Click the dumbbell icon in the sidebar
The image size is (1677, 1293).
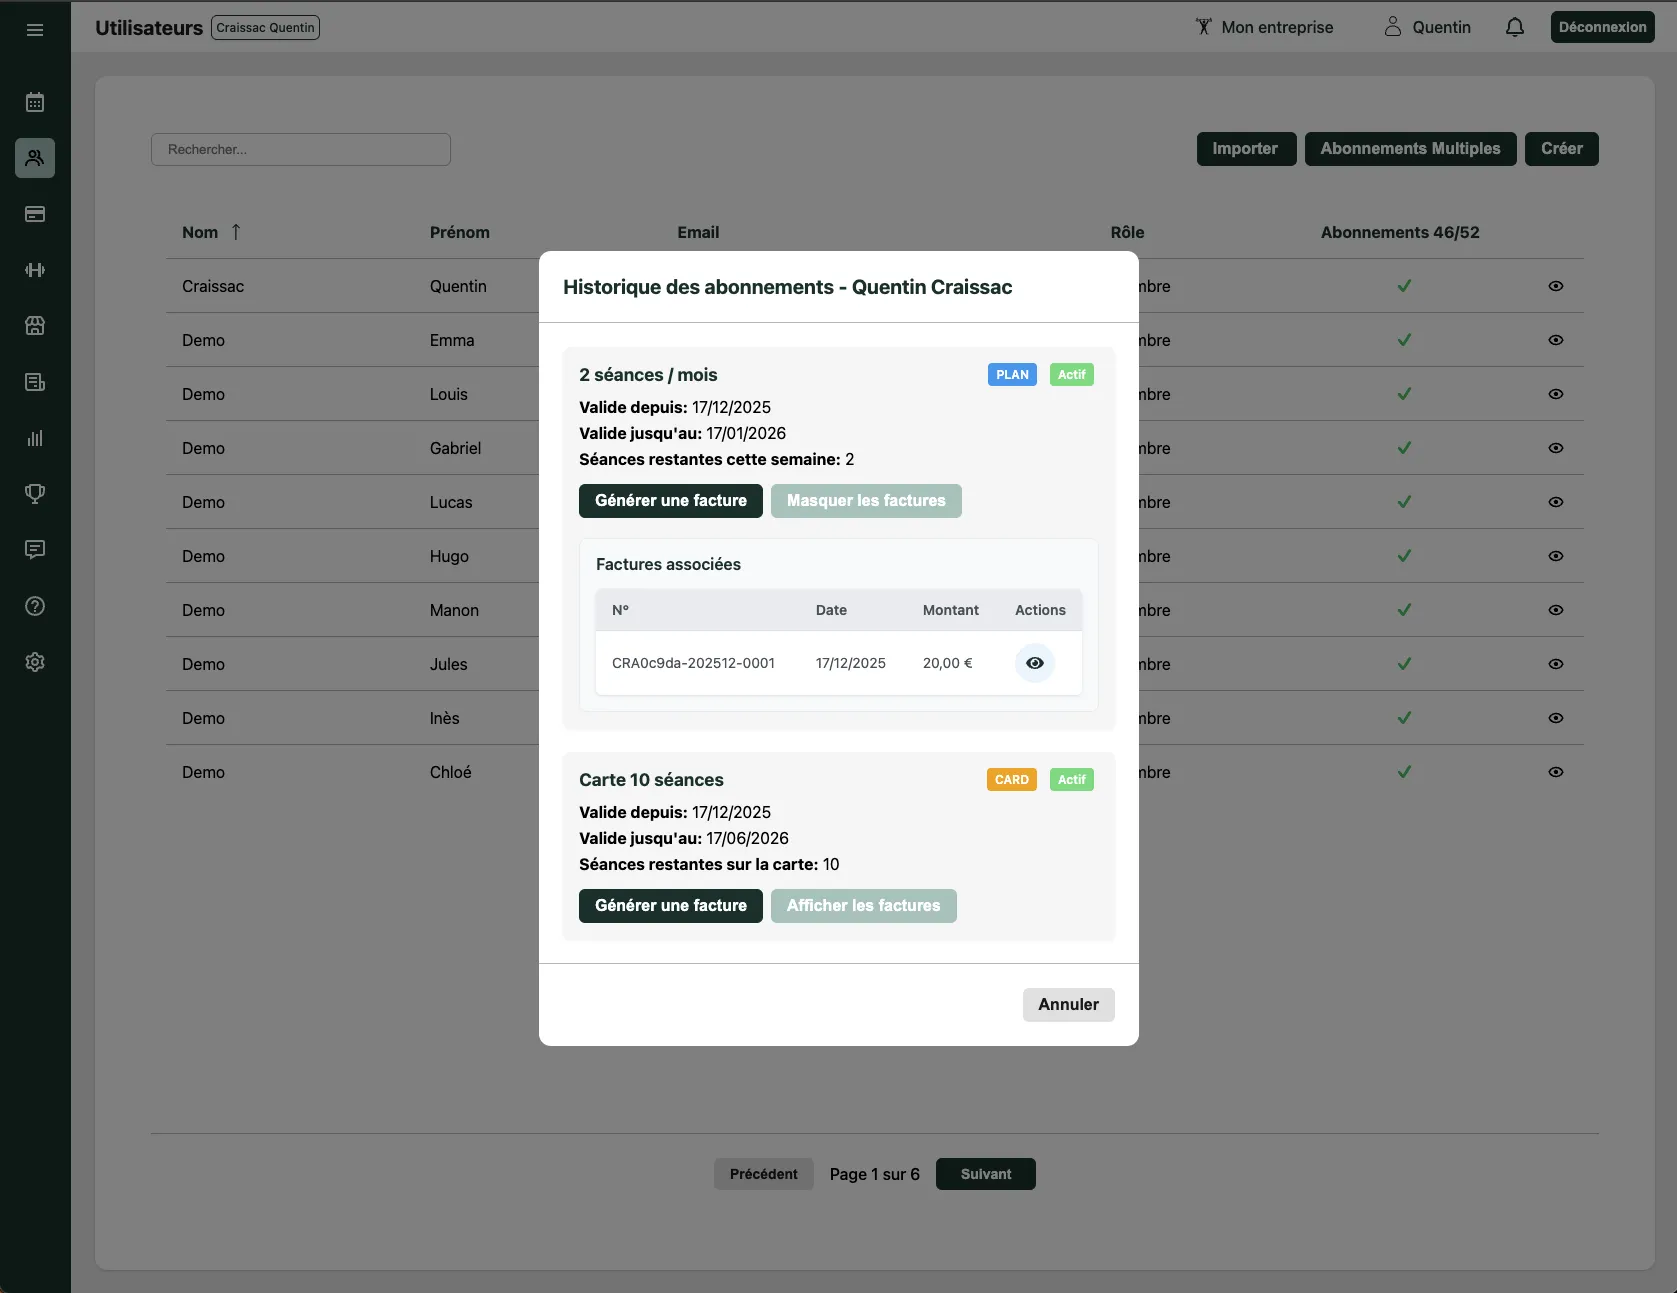click(35, 270)
